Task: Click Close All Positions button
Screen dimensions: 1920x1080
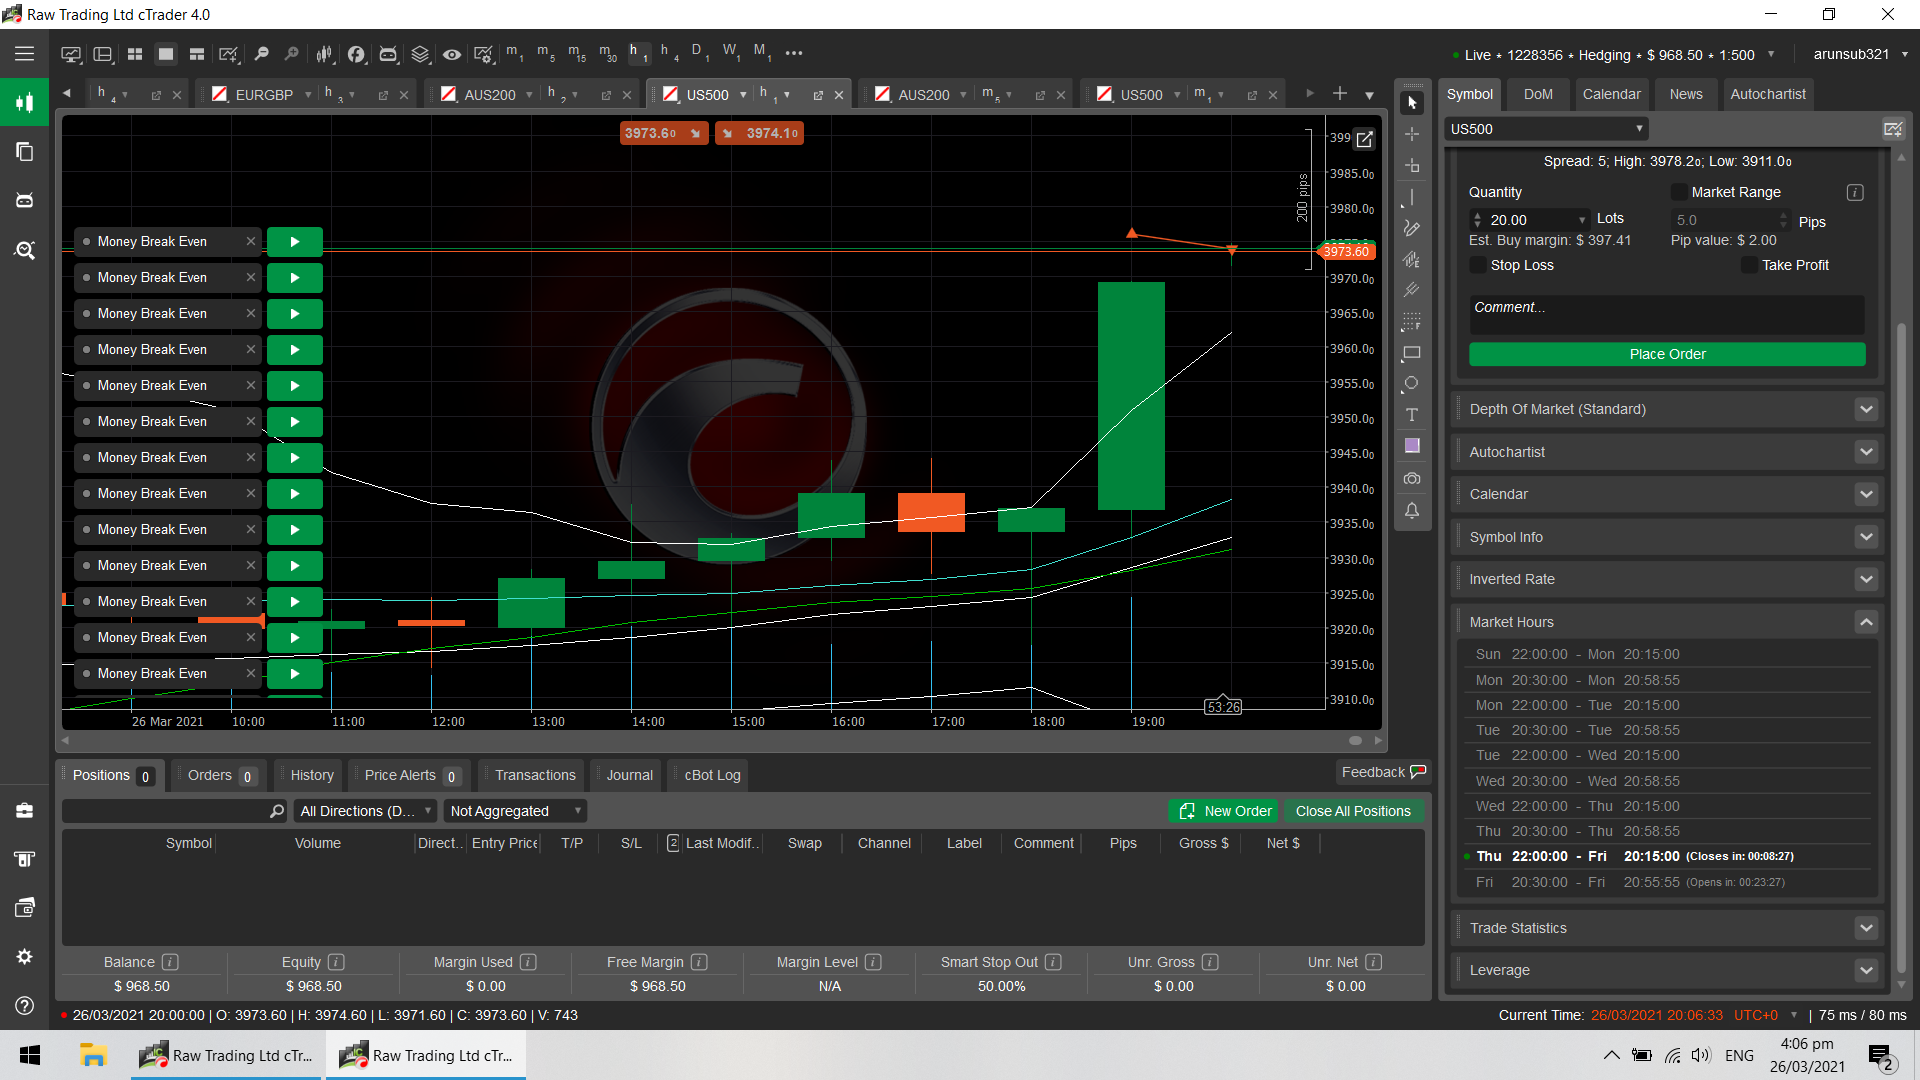Action: tap(1353, 811)
